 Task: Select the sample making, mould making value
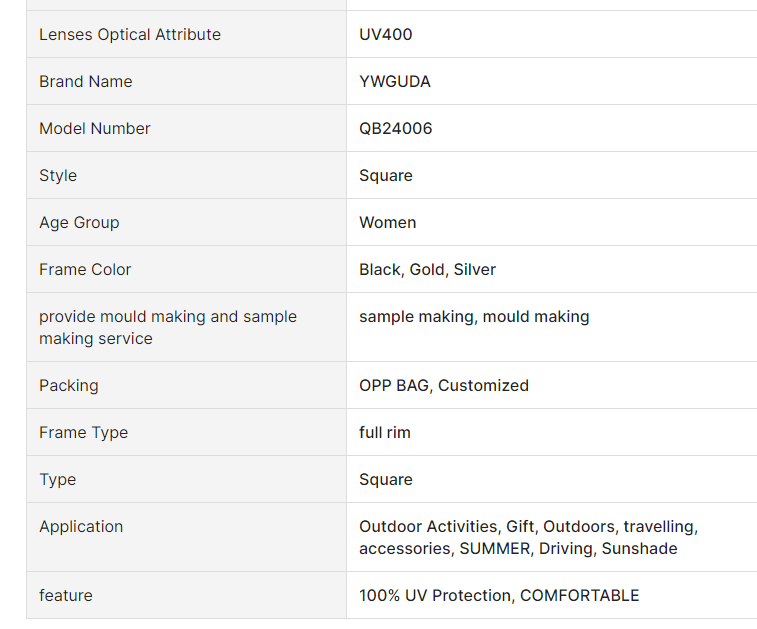tap(474, 317)
